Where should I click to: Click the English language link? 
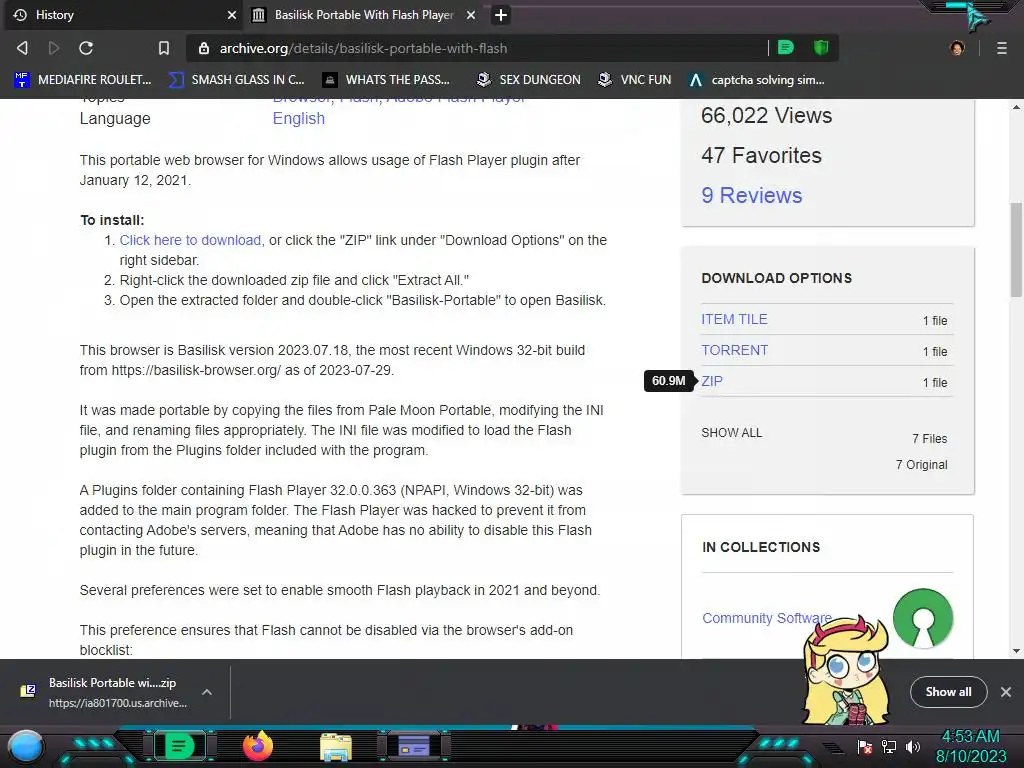point(298,118)
